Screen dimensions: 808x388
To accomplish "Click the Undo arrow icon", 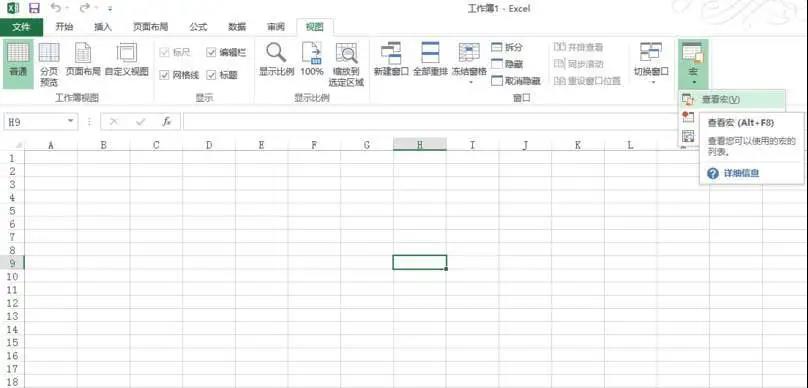I will tap(56, 8).
